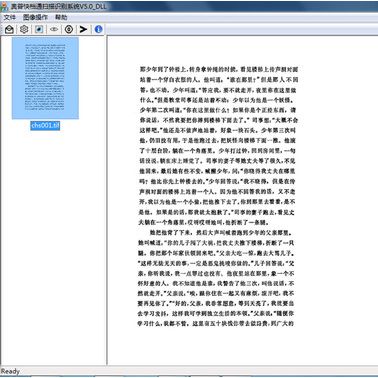Select the chs001.tif page thumbnail
Image resolution: width=378 pixels, height=378 pixels.
point(45,78)
